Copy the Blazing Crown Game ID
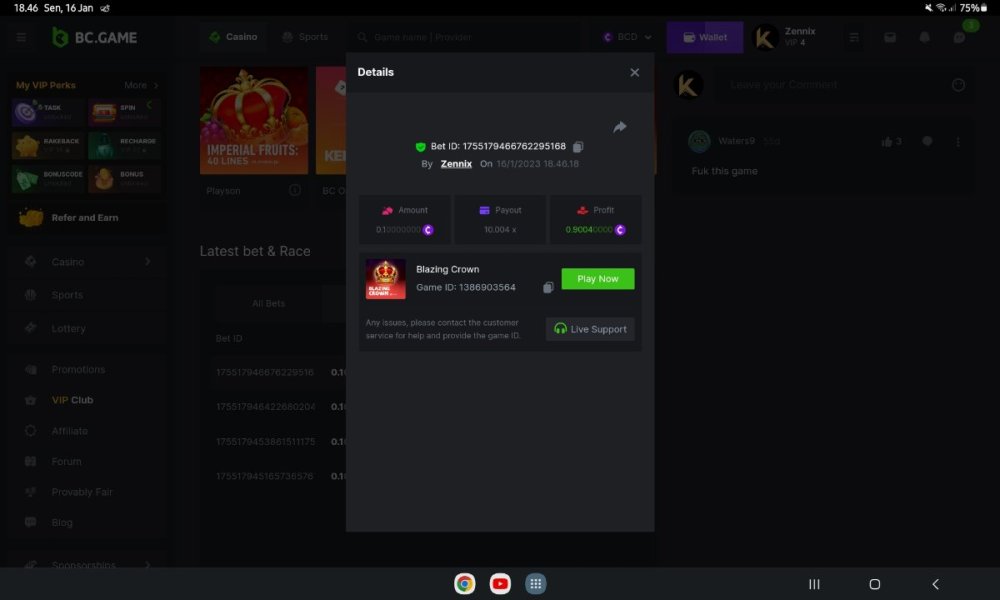1000x600 pixels. pos(548,288)
